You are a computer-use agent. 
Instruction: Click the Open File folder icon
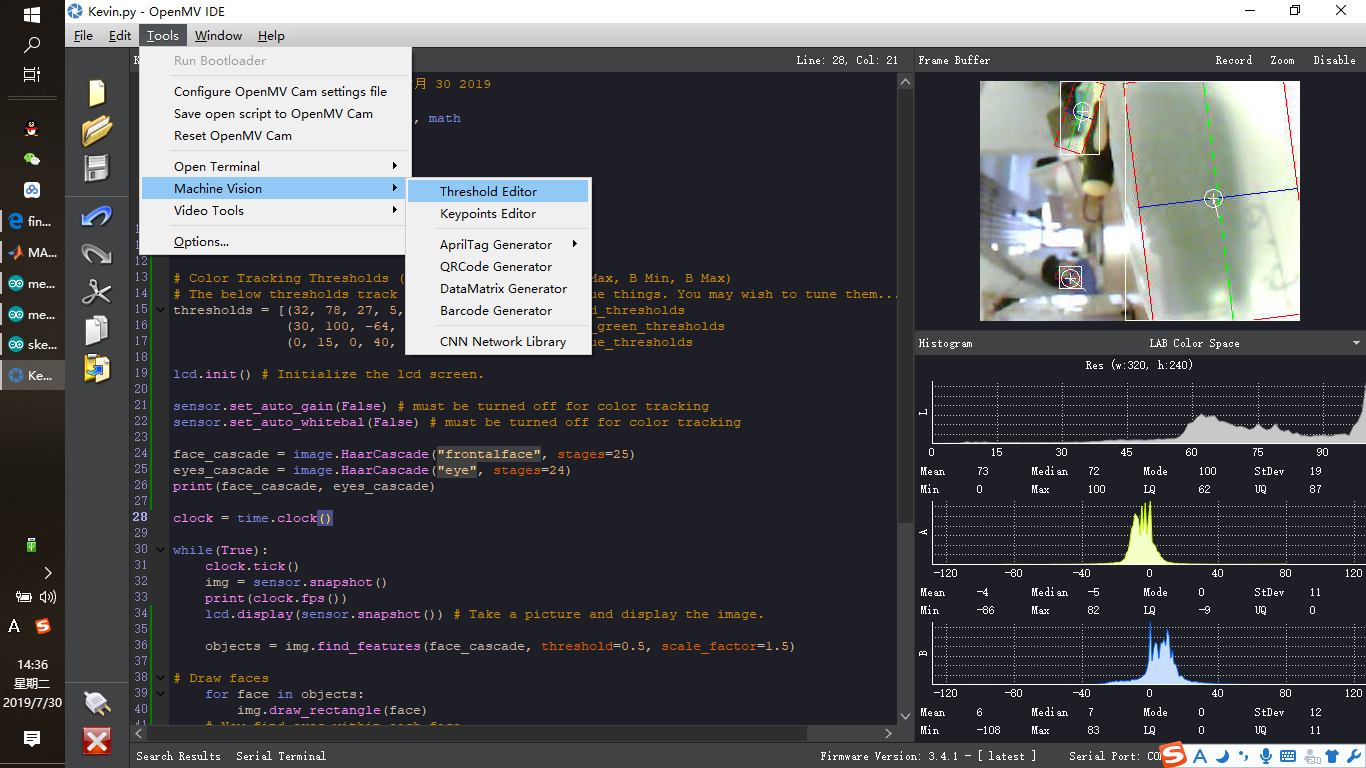pyautogui.click(x=97, y=130)
